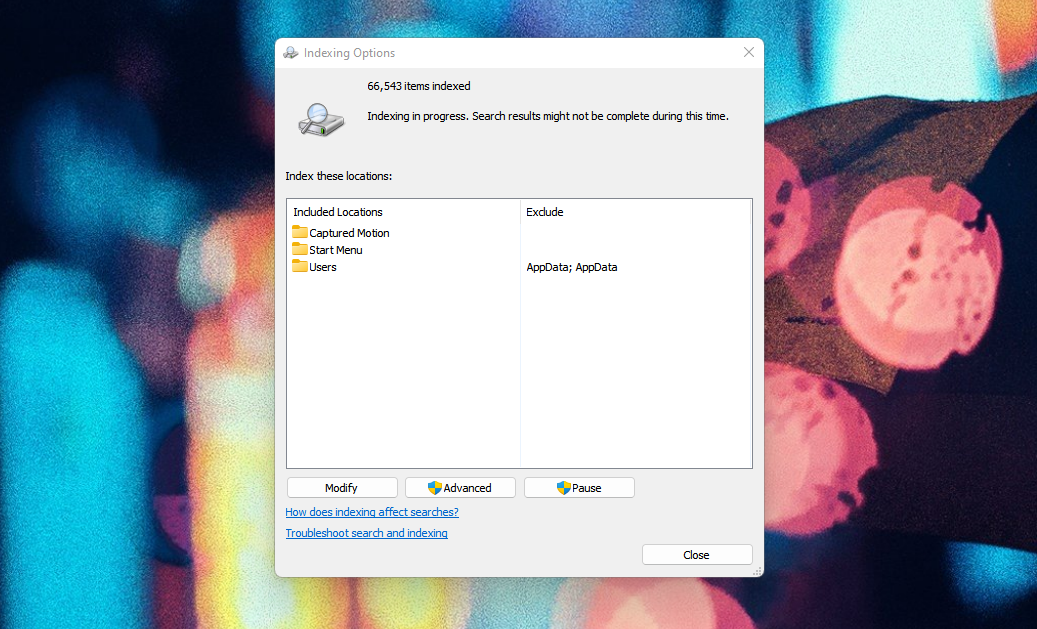Open the Modify locations dialog
Screen dimensions: 1037x629
click(x=342, y=487)
